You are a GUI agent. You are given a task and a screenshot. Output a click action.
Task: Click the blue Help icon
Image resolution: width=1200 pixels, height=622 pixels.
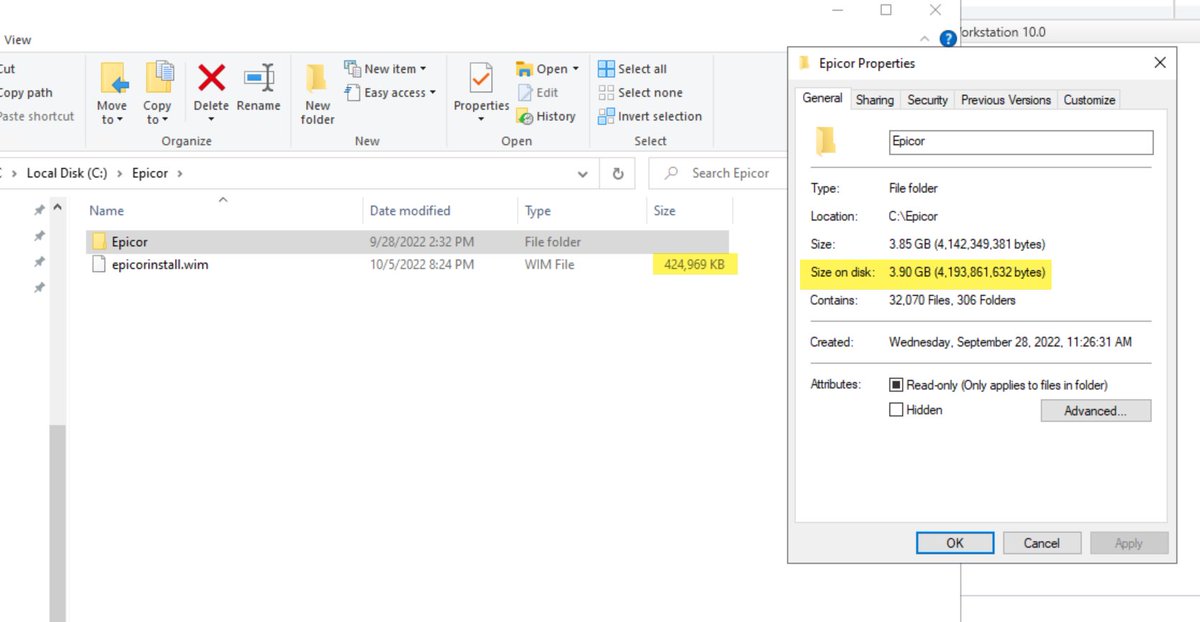pos(948,40)
